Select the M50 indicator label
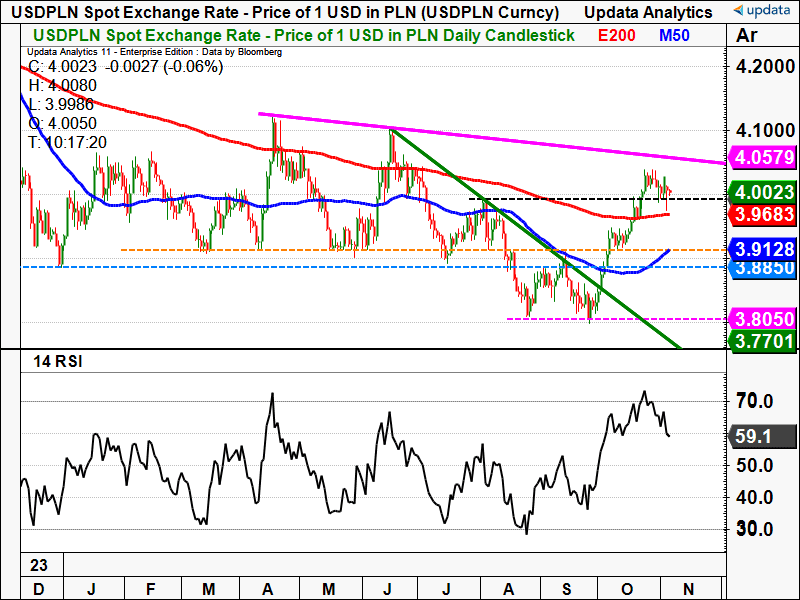Screen dimensions: 800x600 click(674, 35)
